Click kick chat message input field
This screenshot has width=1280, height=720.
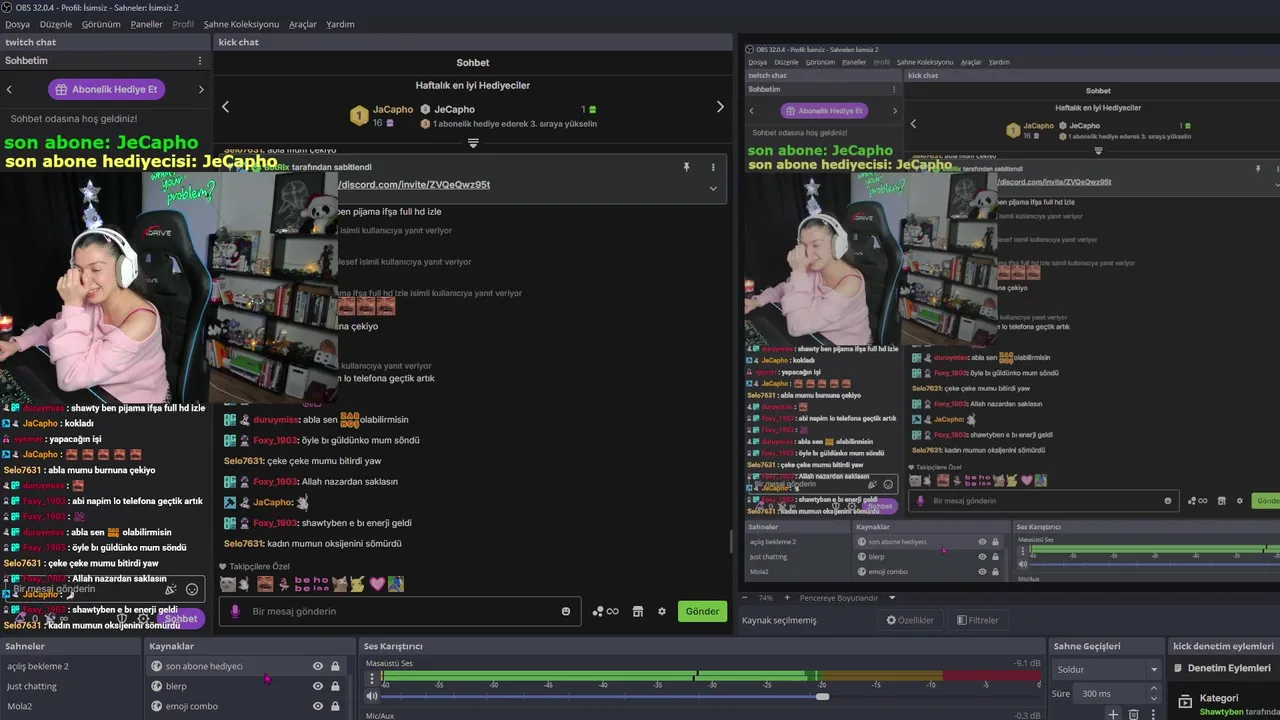[400, 611]
